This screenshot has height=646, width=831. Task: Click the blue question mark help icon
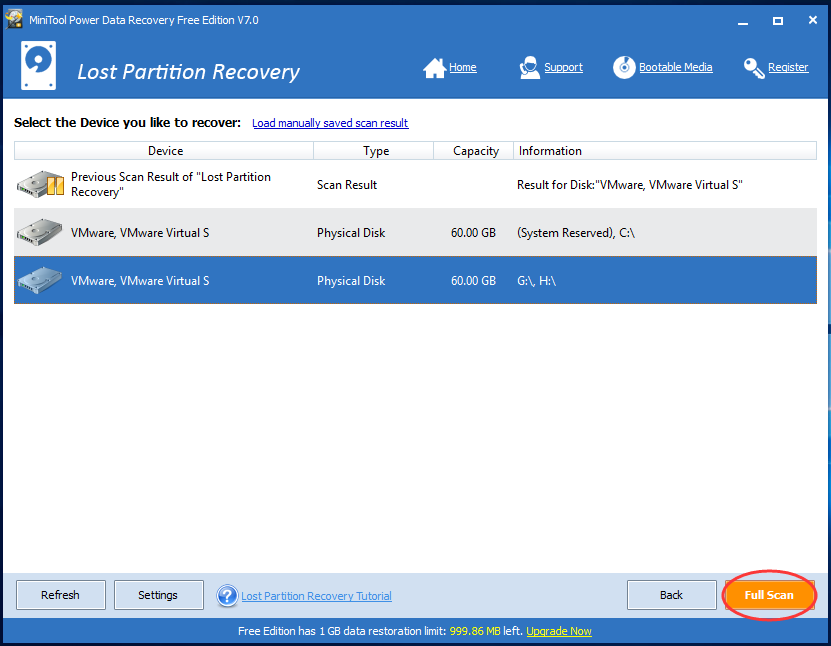(227, 596)
